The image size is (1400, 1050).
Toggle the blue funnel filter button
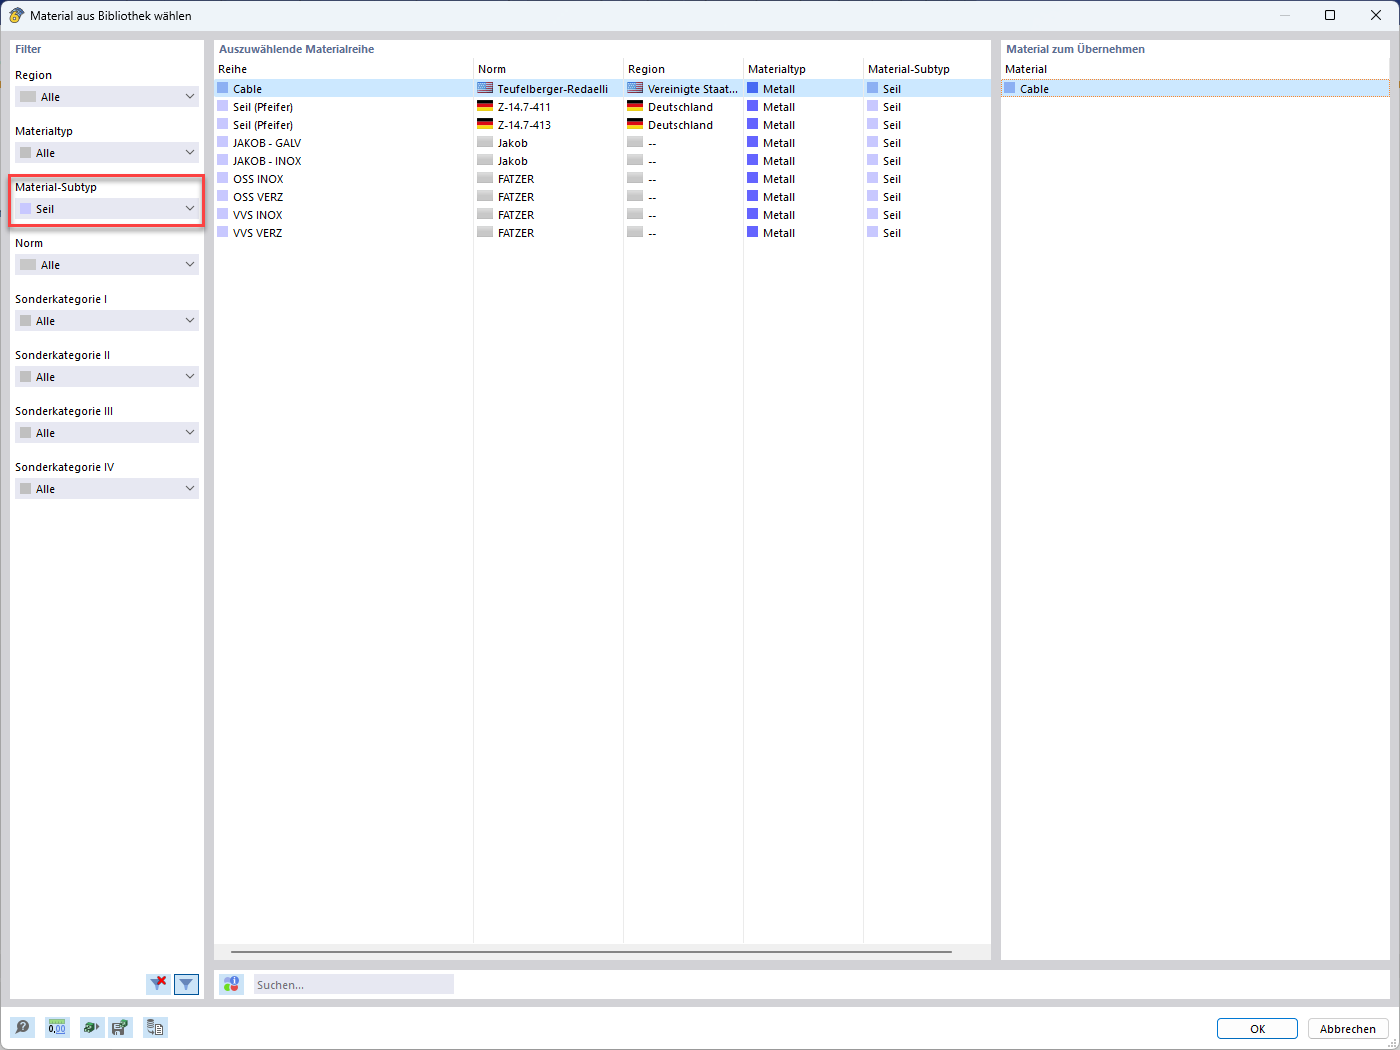186,984
